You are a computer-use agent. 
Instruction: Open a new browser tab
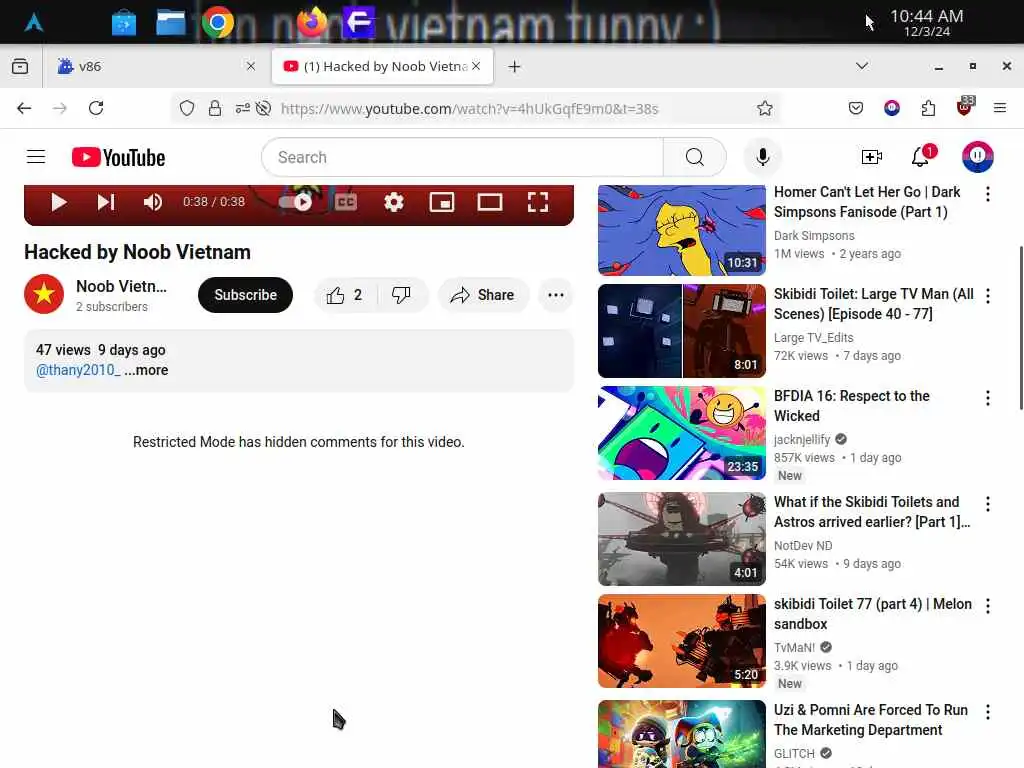515,67
